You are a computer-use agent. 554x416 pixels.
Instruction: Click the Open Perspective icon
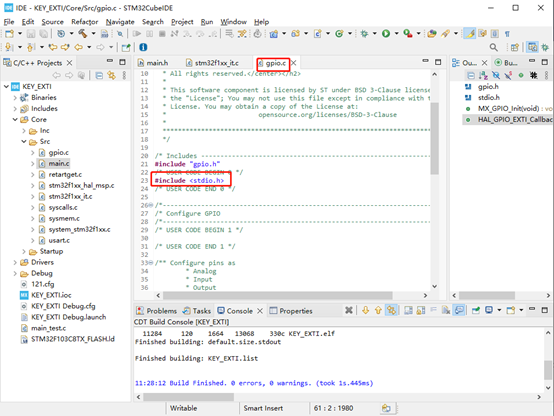click(515, 47)
